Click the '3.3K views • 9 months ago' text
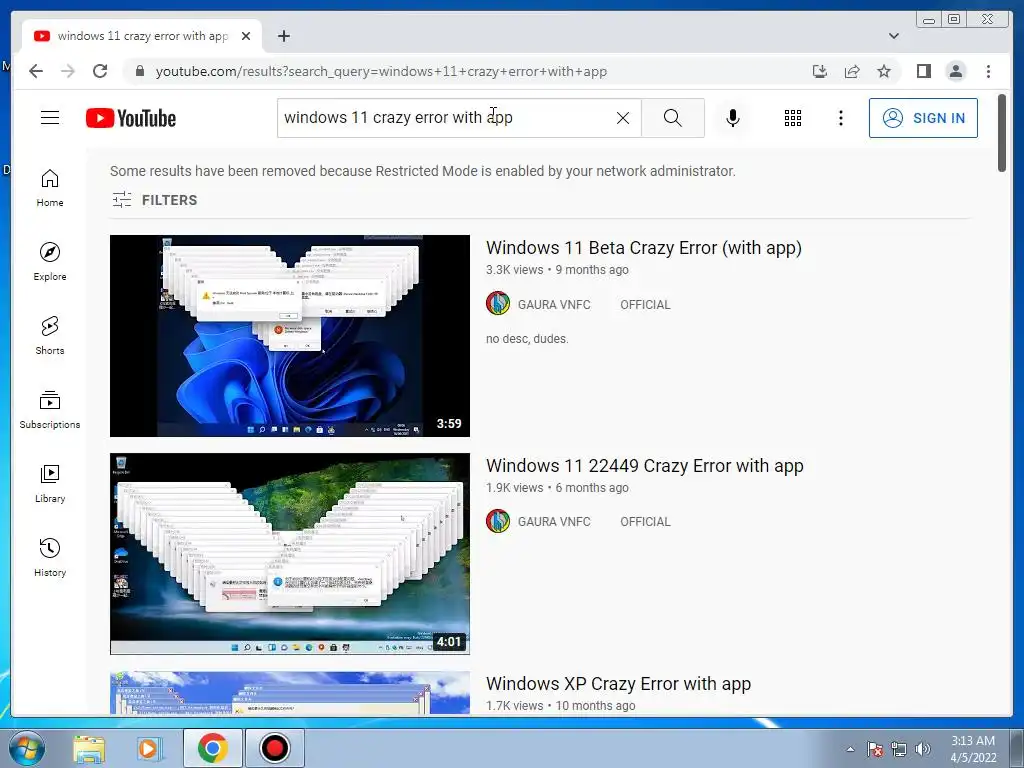The image size is (1024, 768). point(557,270)
